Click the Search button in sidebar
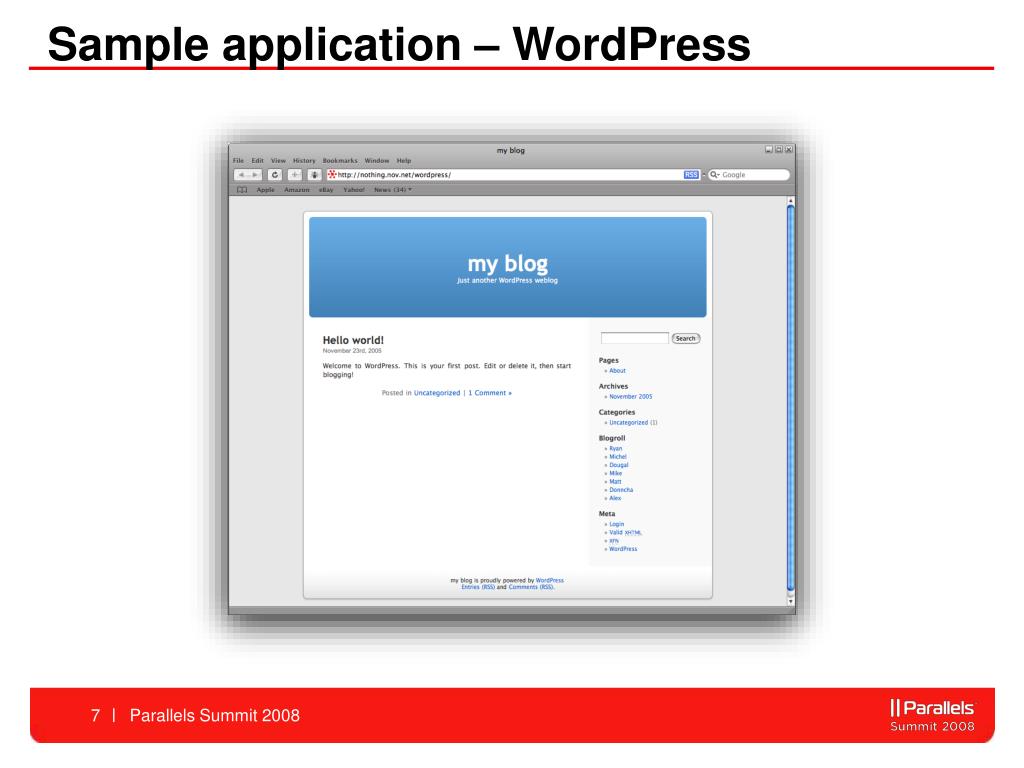Viewport: 1024px width, 768px height. pos(686,338)
